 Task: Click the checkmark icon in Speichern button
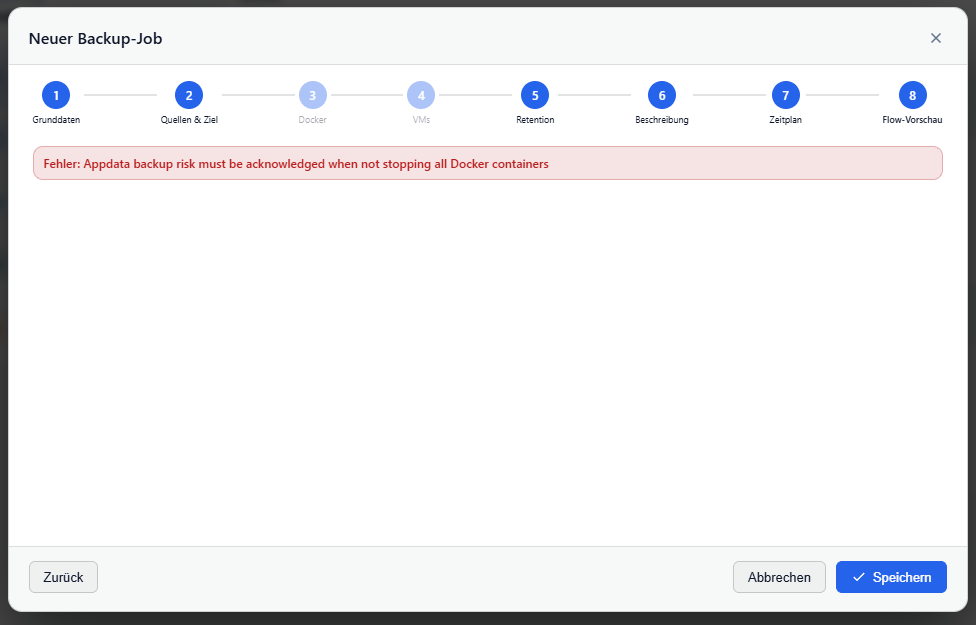[859, 577]
